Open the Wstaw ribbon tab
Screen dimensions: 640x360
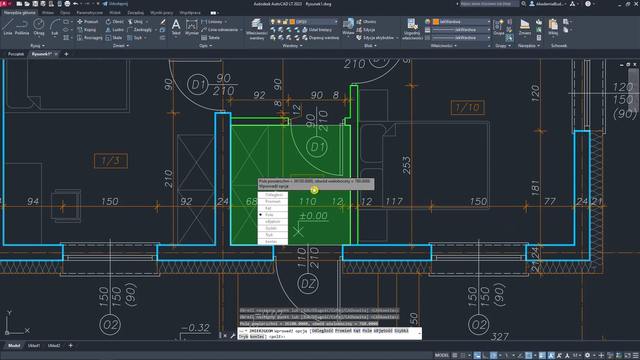[x=48, y=13]
